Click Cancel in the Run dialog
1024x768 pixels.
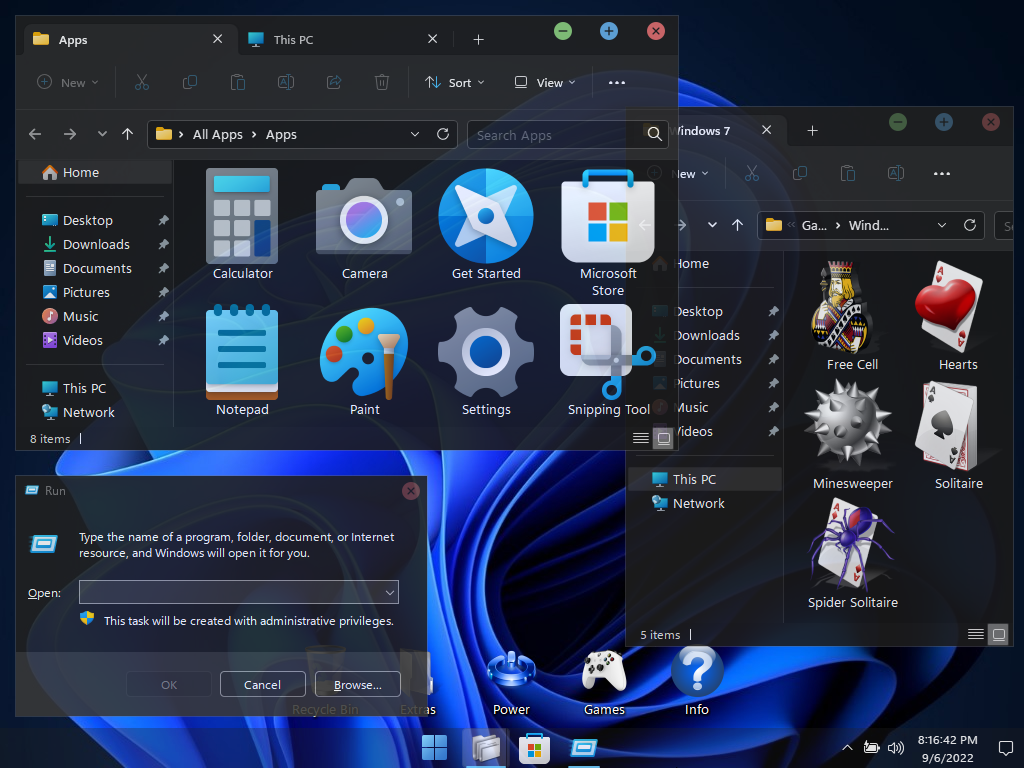pyautogui.click(x=263, y=684)
